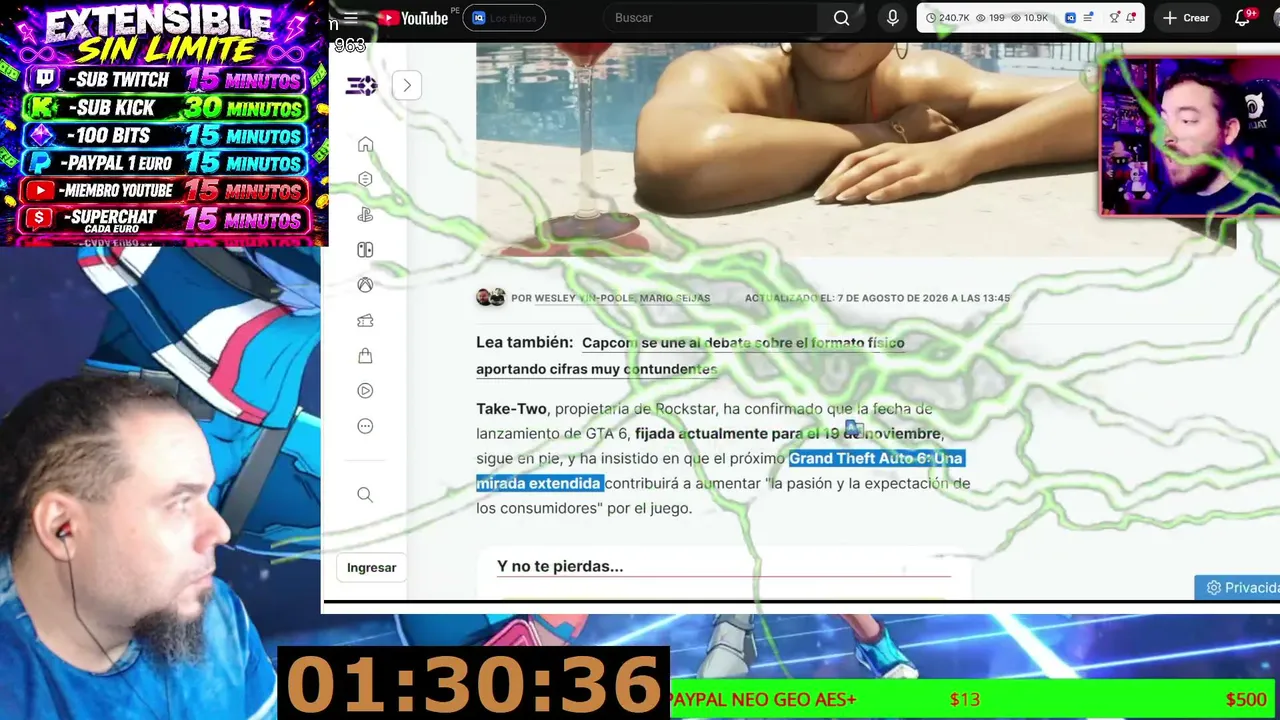Viewport: 1280px width, 720px height.
Task: Click the "ACTUALIZADO EL: 7 DE AGOSTO" date text
Action: coord(877,298)
